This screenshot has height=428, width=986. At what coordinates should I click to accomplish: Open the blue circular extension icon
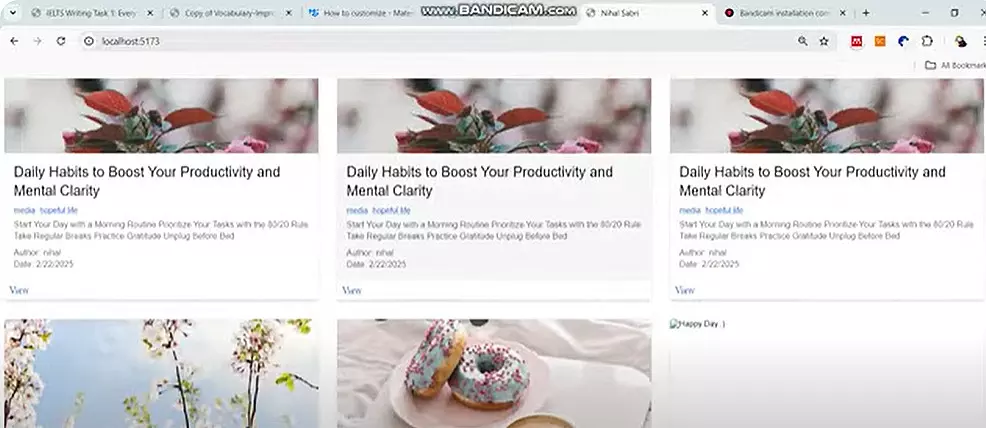coord(904,41)
